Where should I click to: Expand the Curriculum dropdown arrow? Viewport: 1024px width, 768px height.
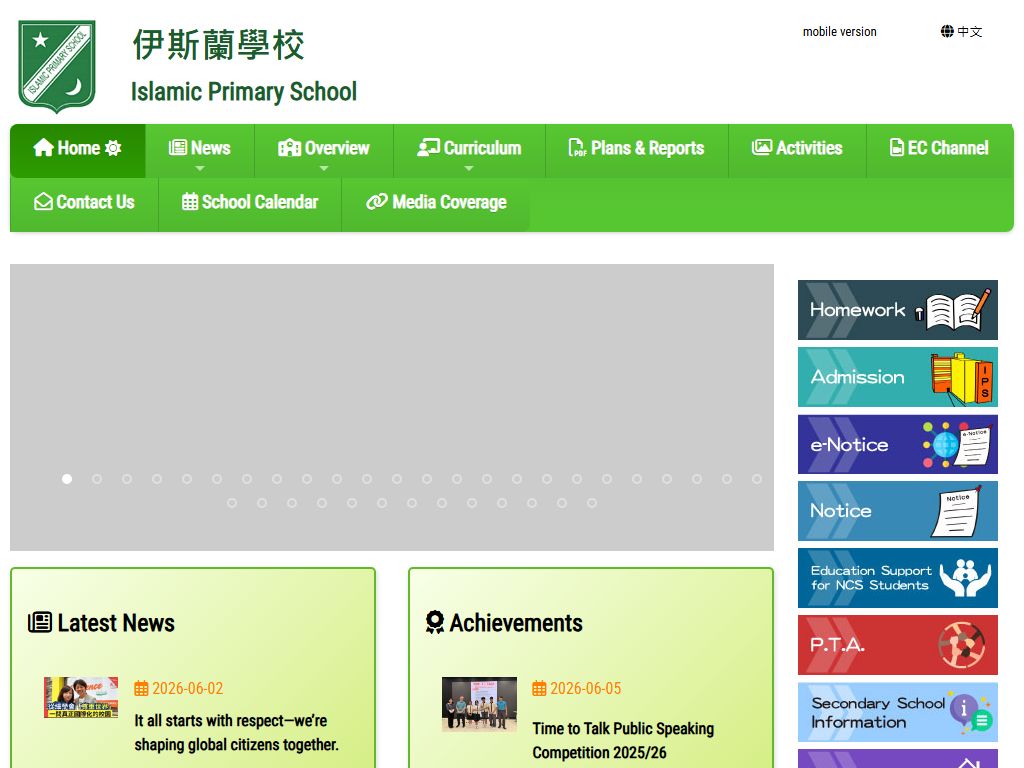[x=469, y=168]
